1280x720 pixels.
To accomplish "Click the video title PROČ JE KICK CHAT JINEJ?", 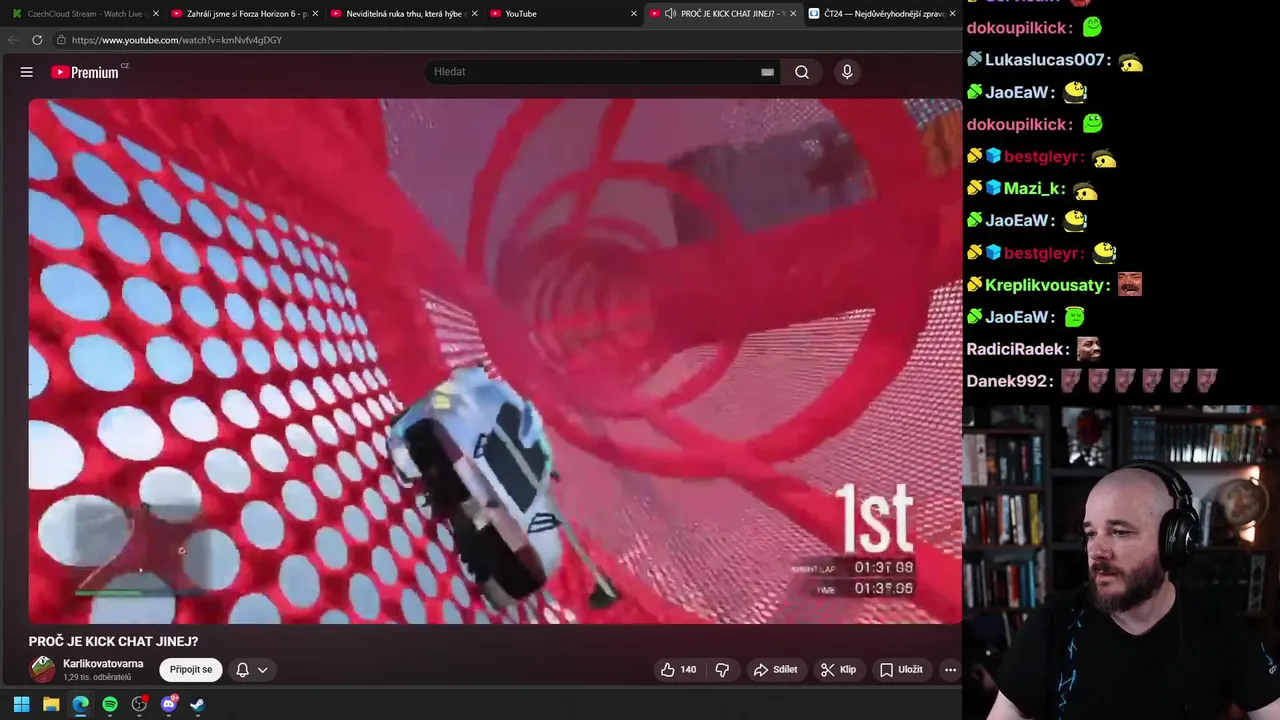I will pyautogui.click(x=113, y=642).
